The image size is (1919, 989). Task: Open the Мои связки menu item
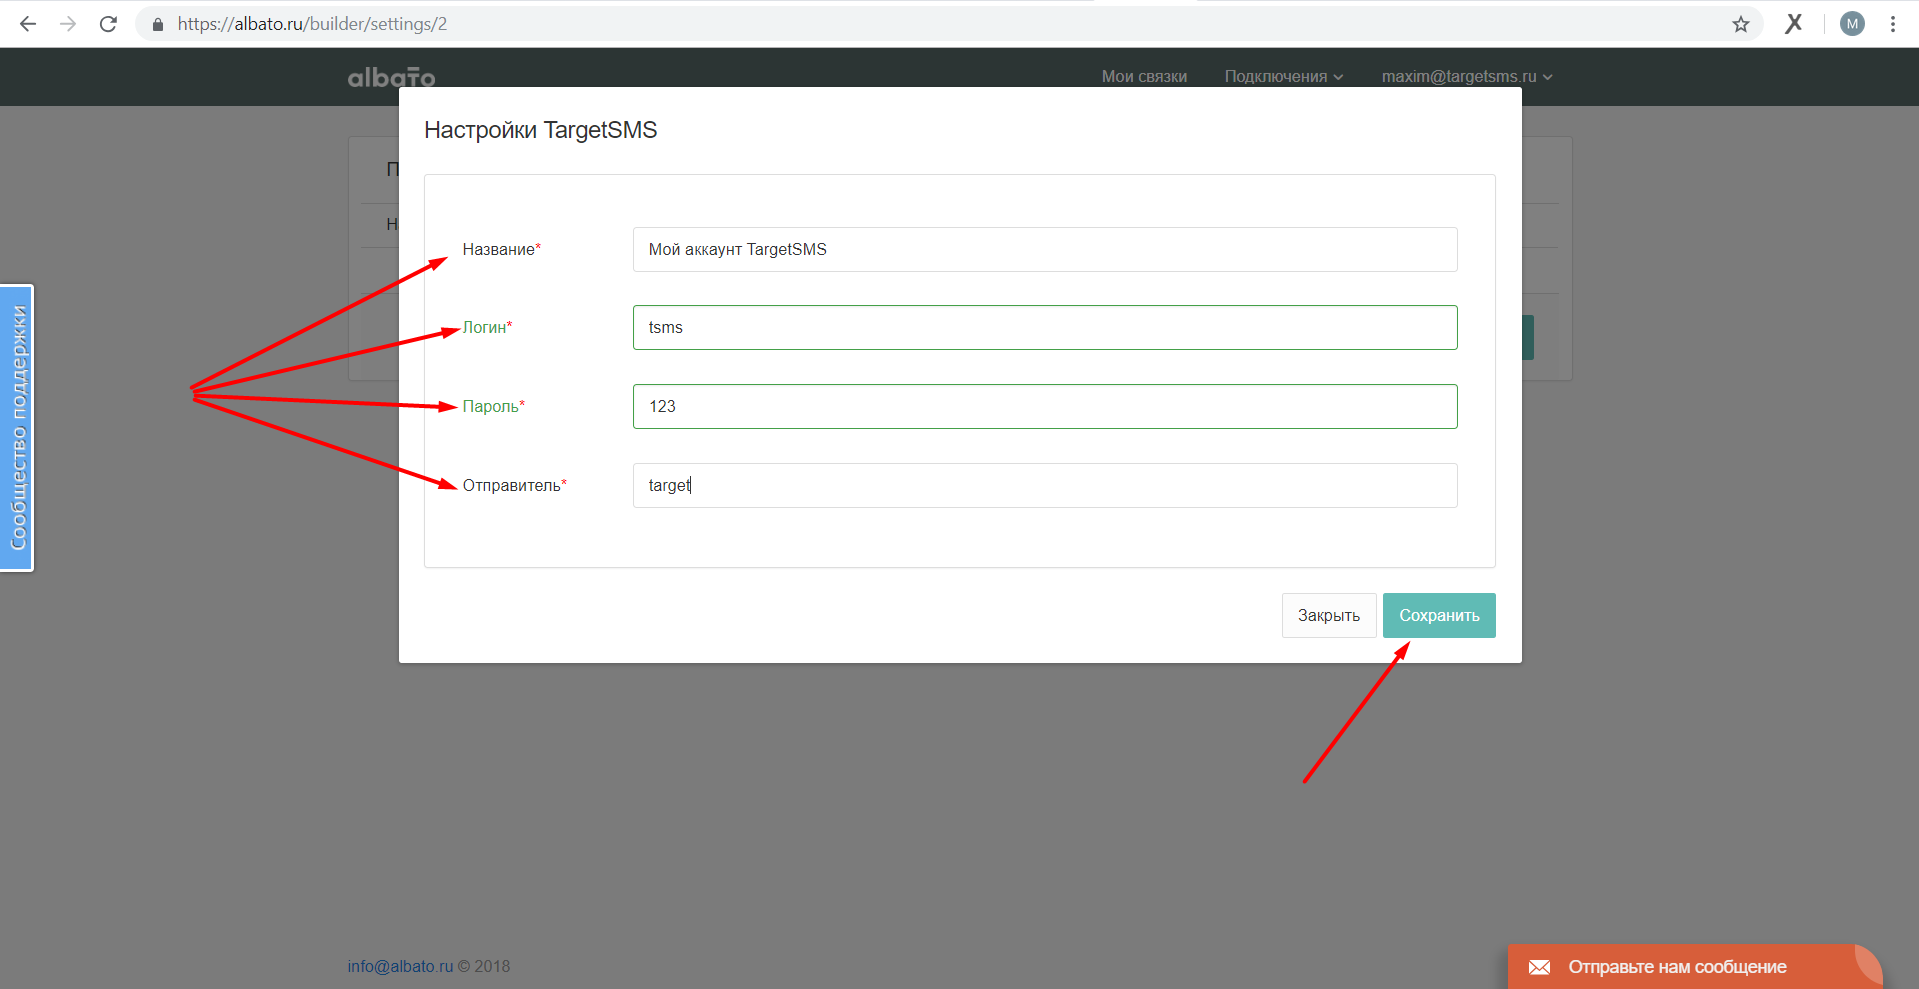click(1144, 76)
